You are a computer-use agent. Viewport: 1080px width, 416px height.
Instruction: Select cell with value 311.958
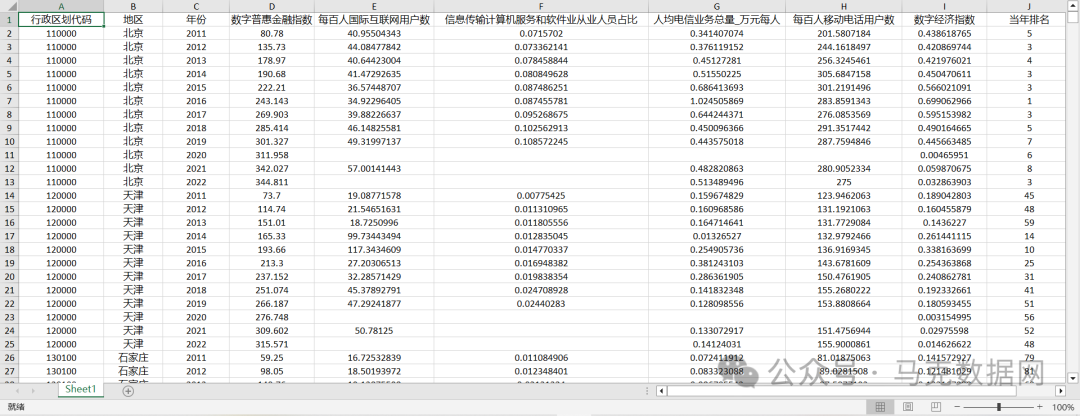pos(271,155)
